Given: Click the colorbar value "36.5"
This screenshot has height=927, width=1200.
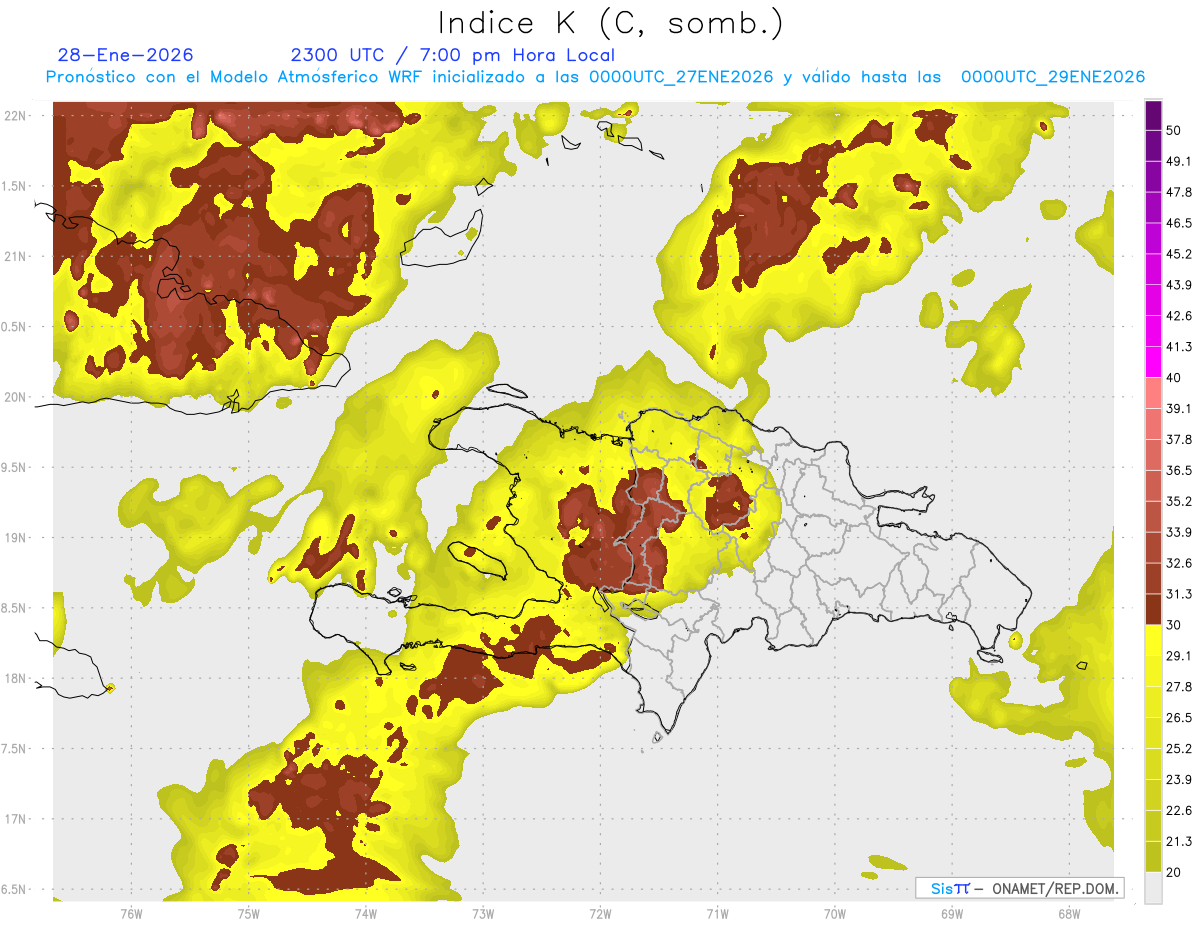Looking at the screenshot, I should pos(1179,470).
